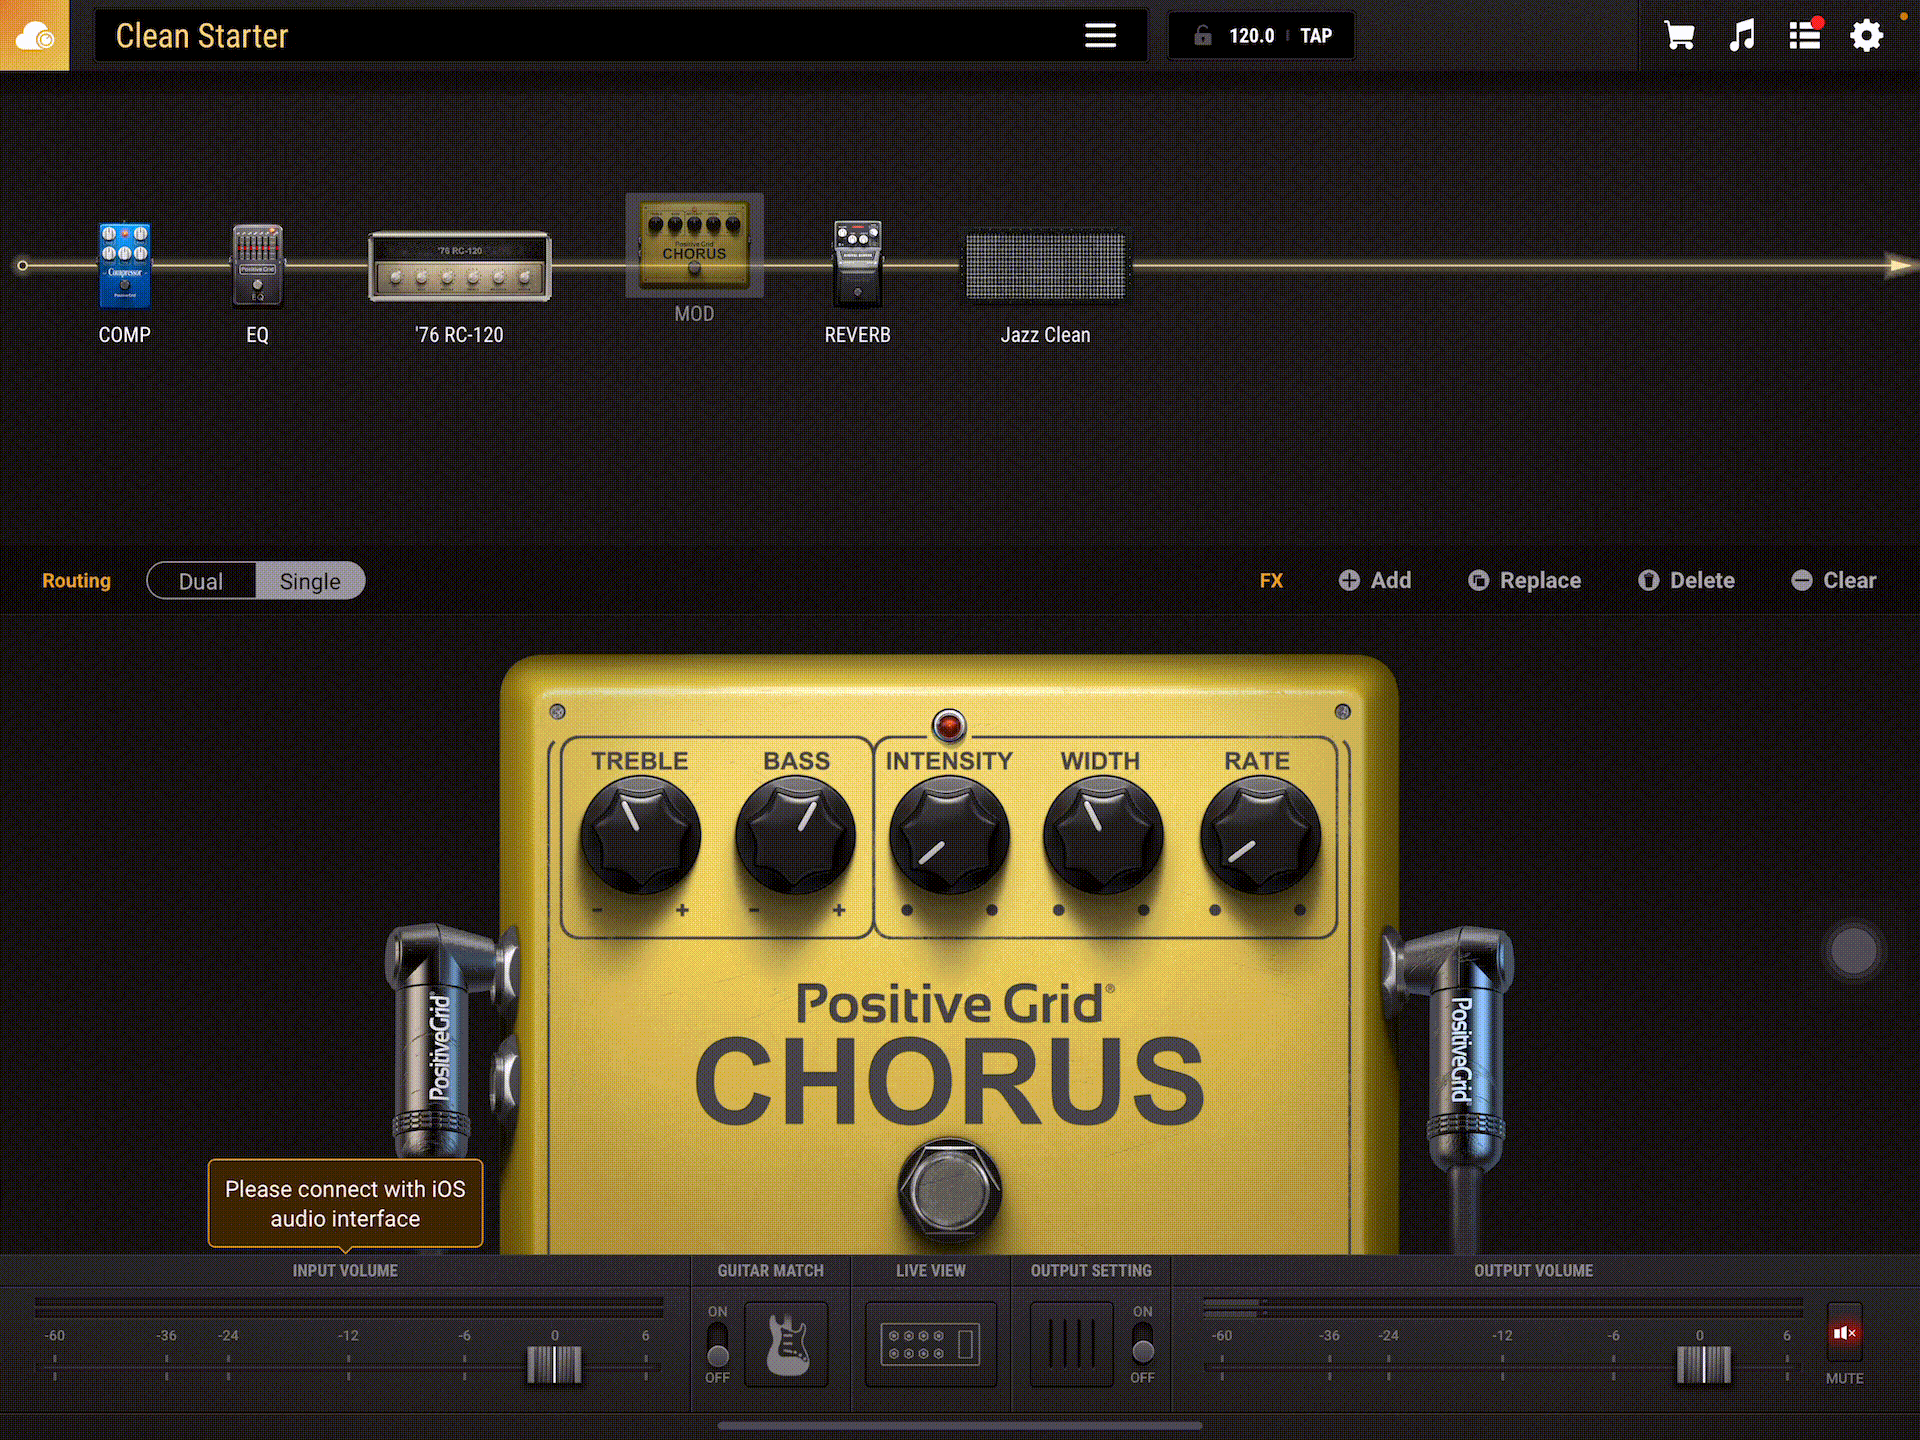Open the music note jam player
This screenshot has height=1440, width=1920.
1742,36
